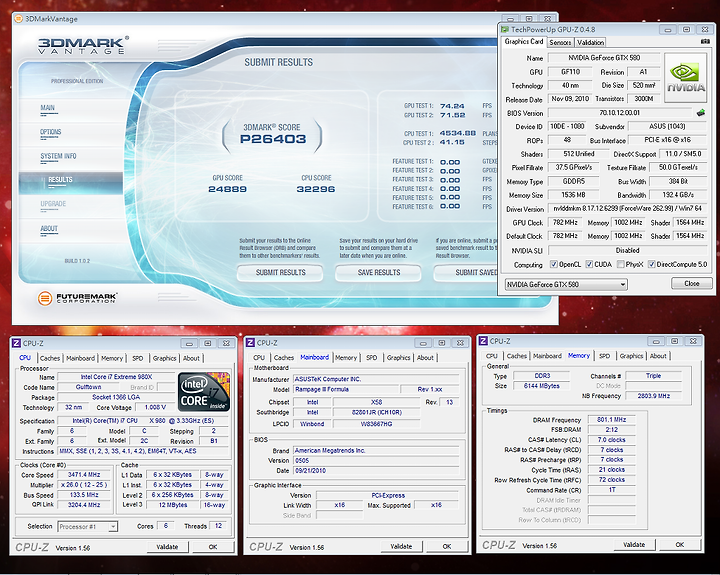Select RESULTS in the 3DMark sidebar

(71, 182)
